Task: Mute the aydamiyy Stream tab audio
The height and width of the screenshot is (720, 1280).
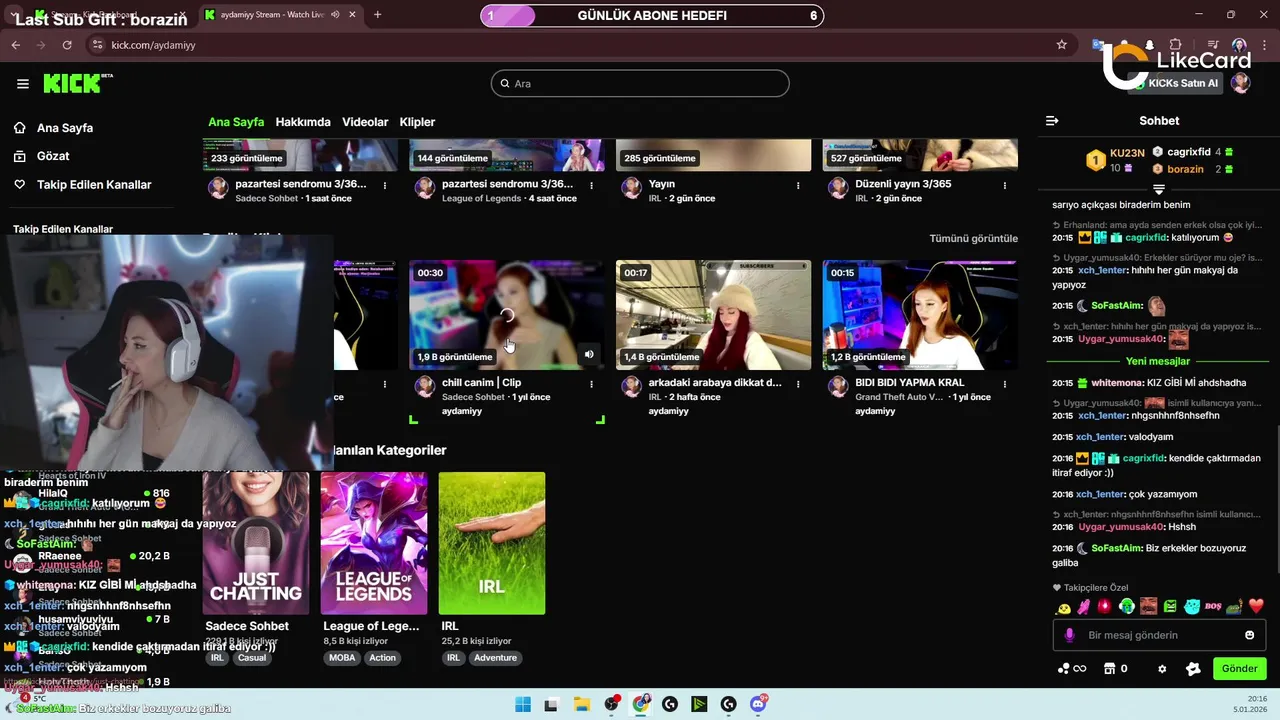Action: [335, 15]
